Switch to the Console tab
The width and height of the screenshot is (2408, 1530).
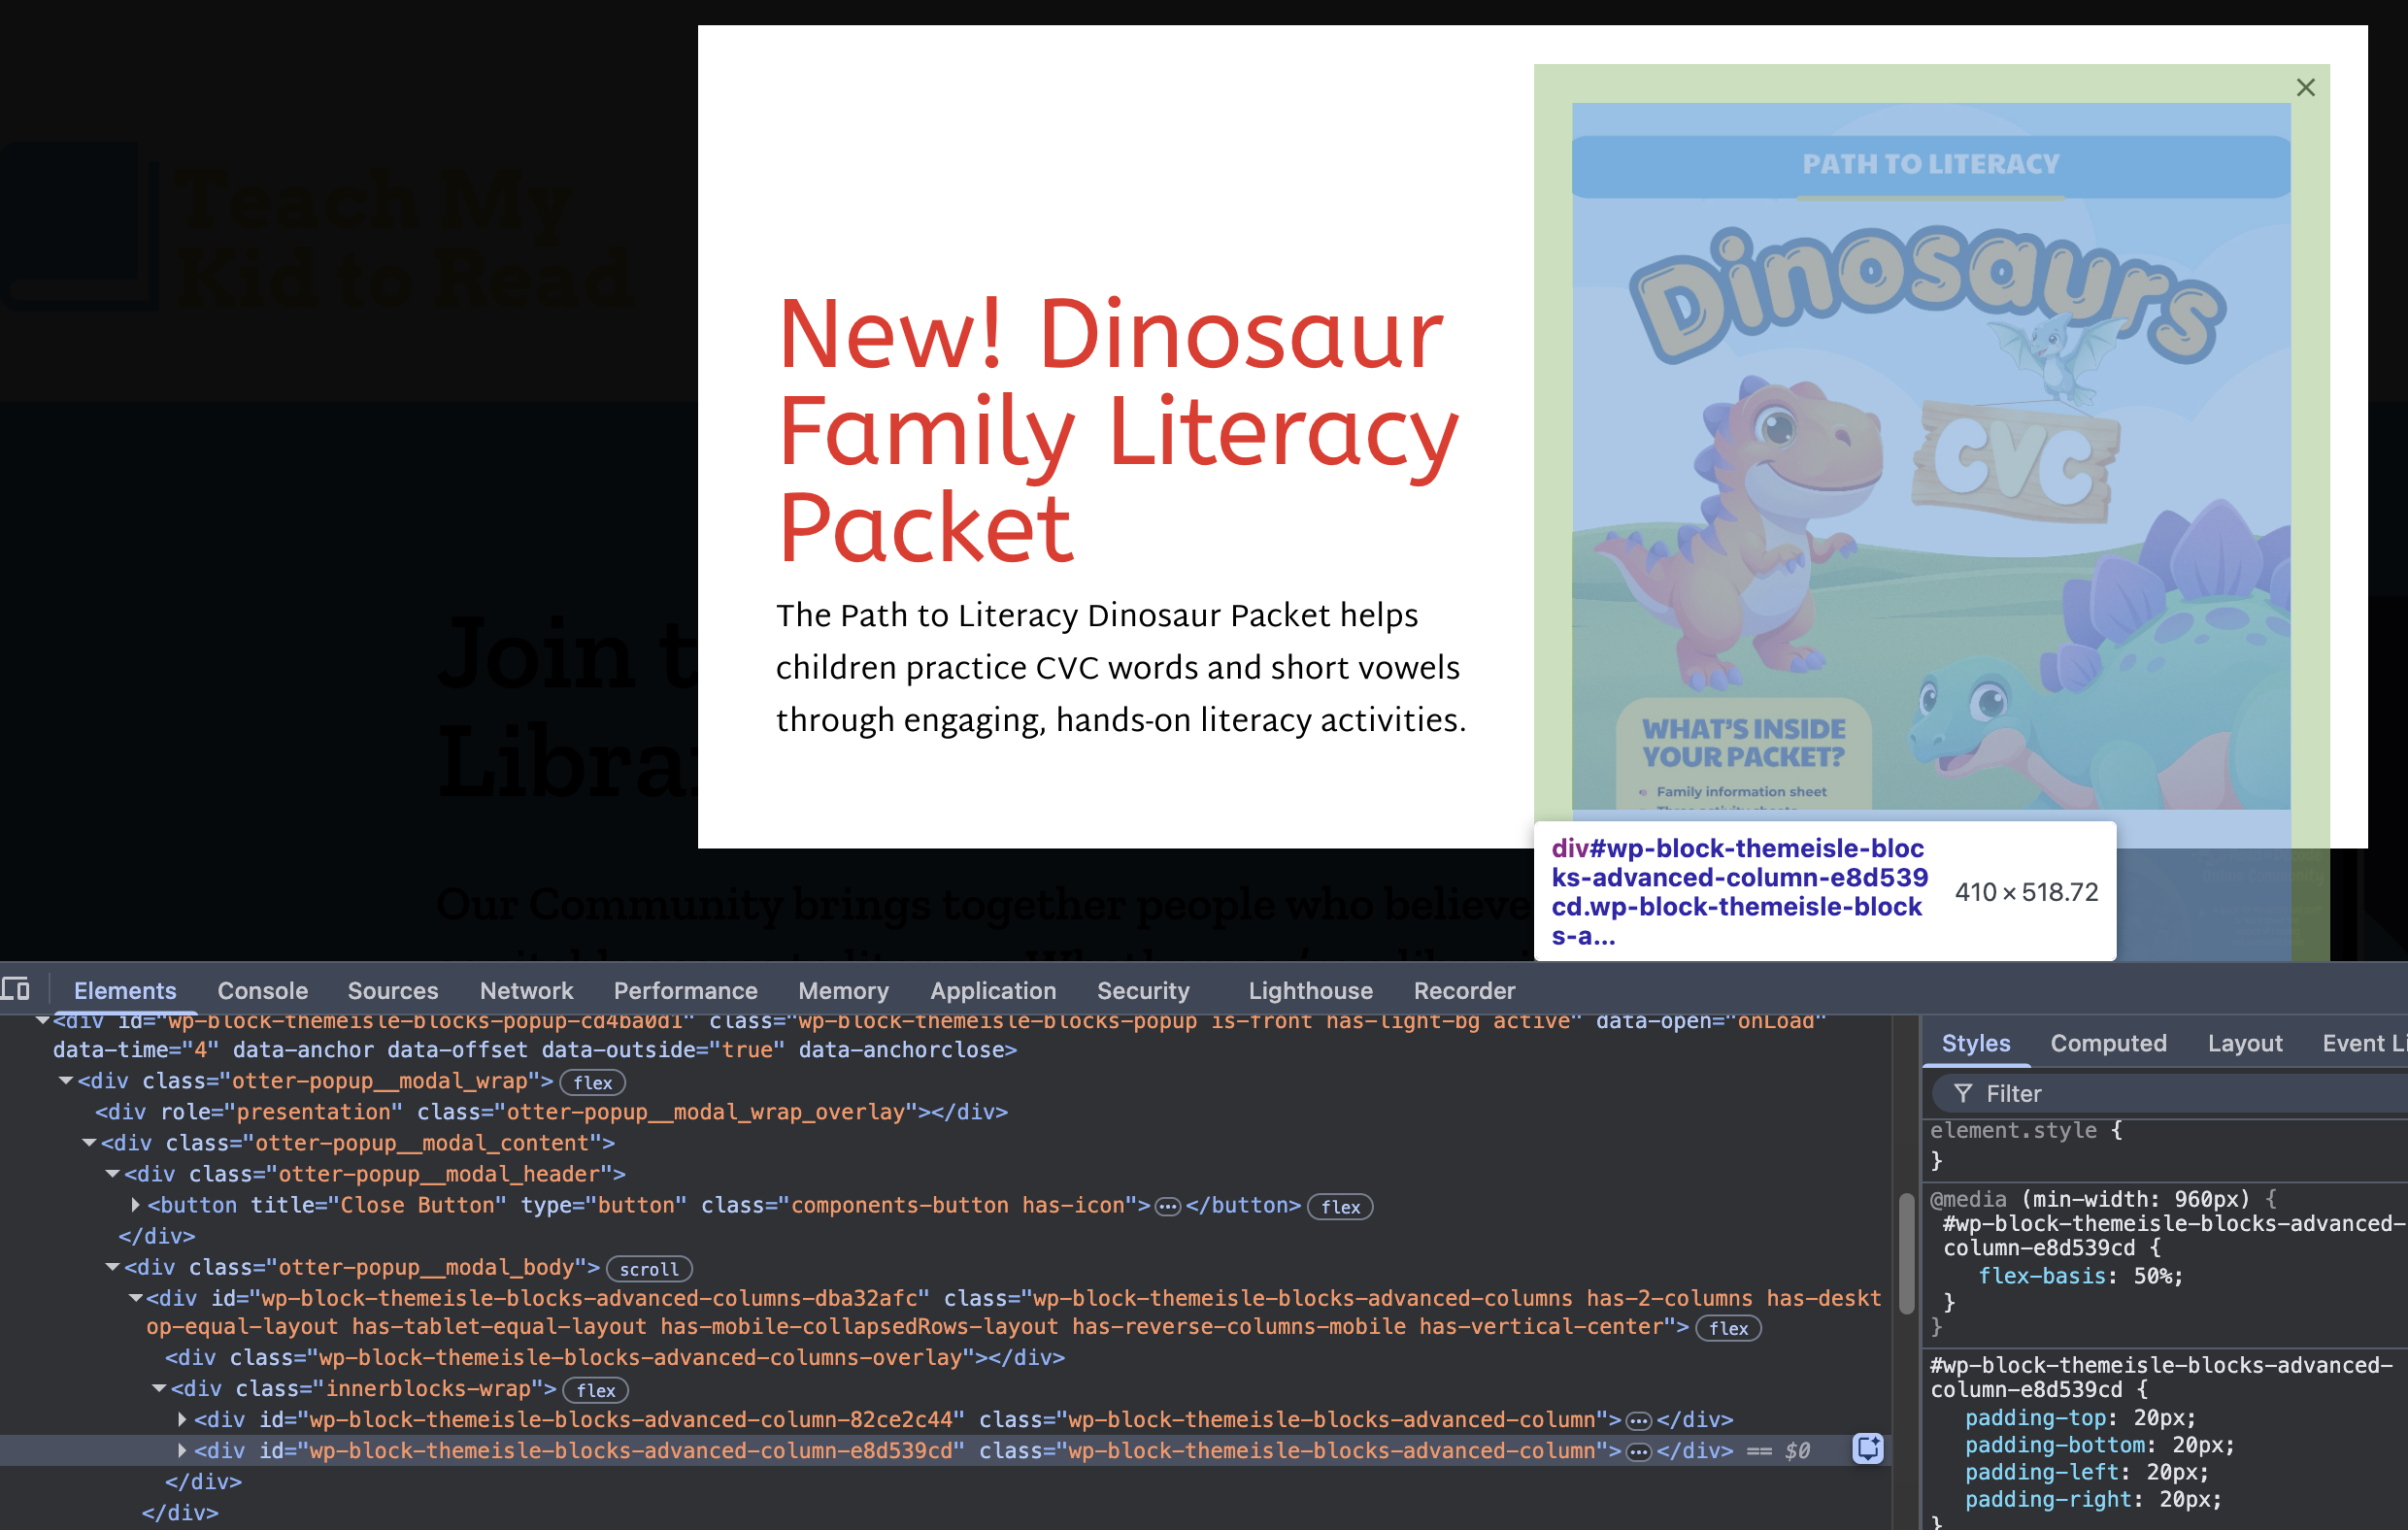[263, 991]
